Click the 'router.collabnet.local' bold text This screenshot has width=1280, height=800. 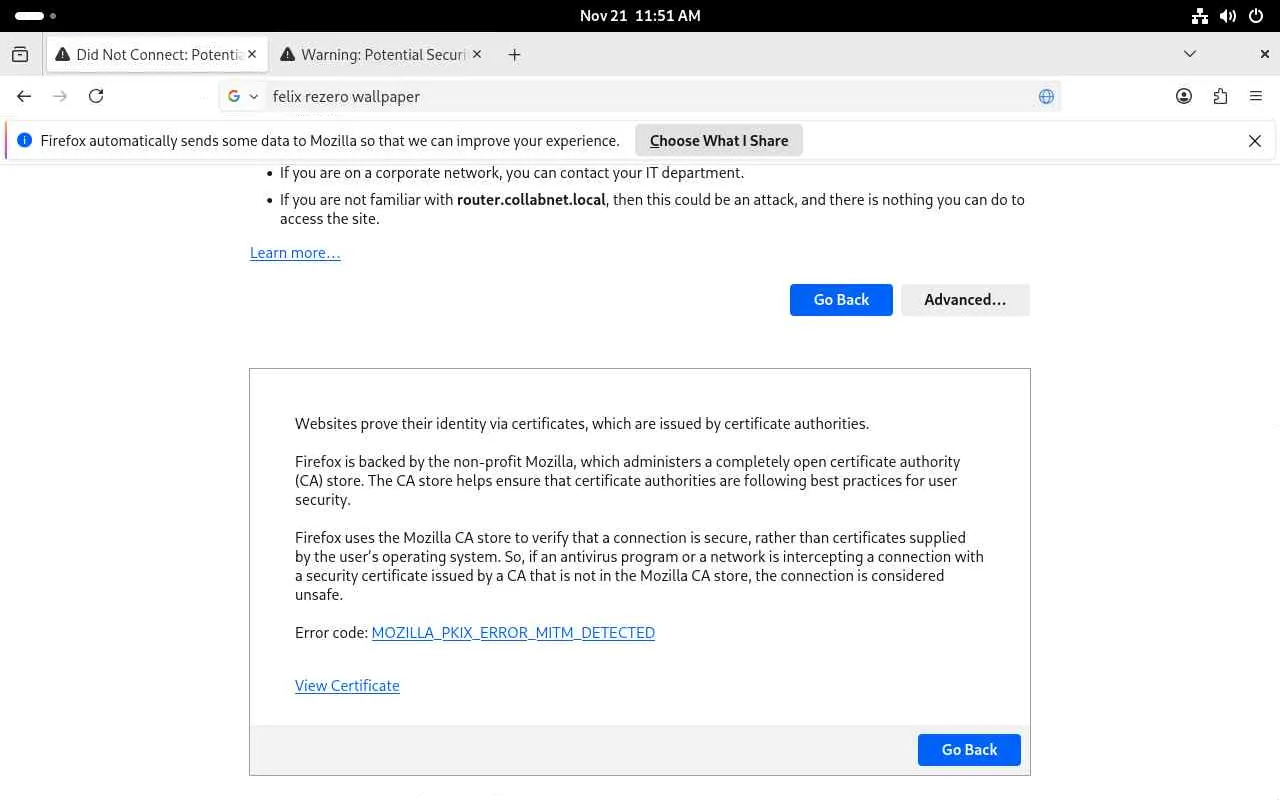coord(531,200)
